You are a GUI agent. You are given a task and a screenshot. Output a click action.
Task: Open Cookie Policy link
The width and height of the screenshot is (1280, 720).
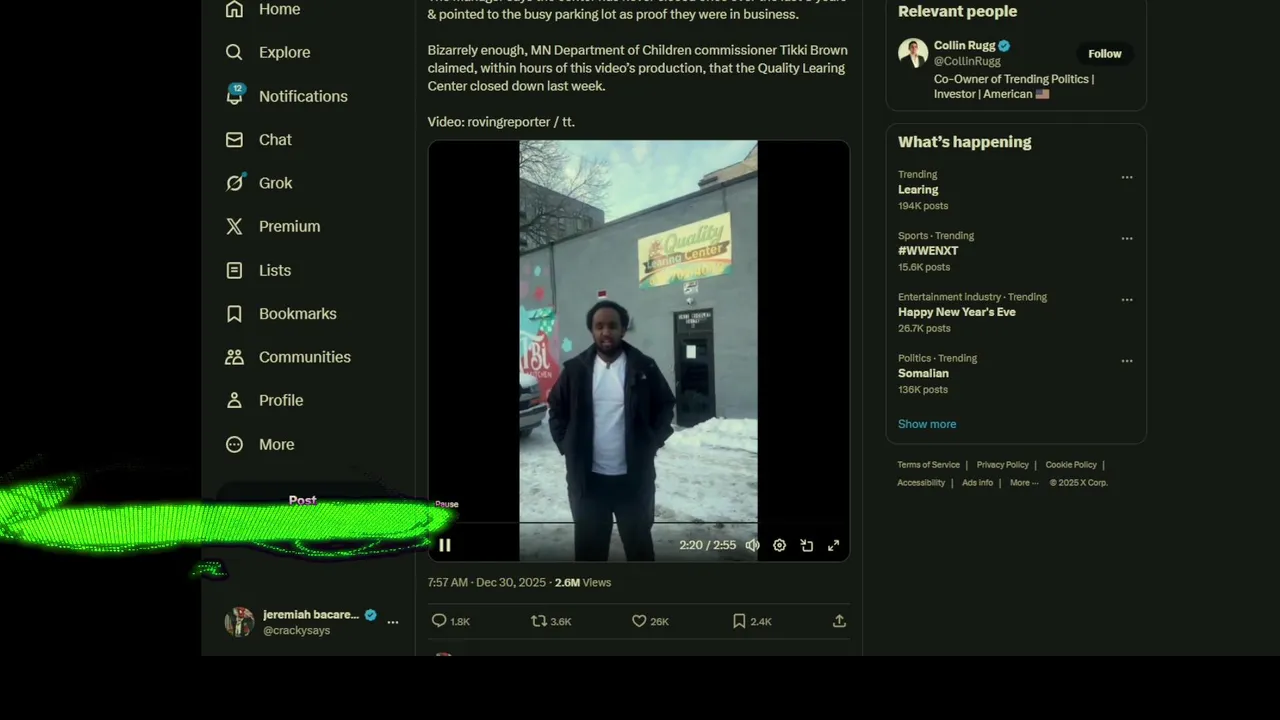[1071, 465]
